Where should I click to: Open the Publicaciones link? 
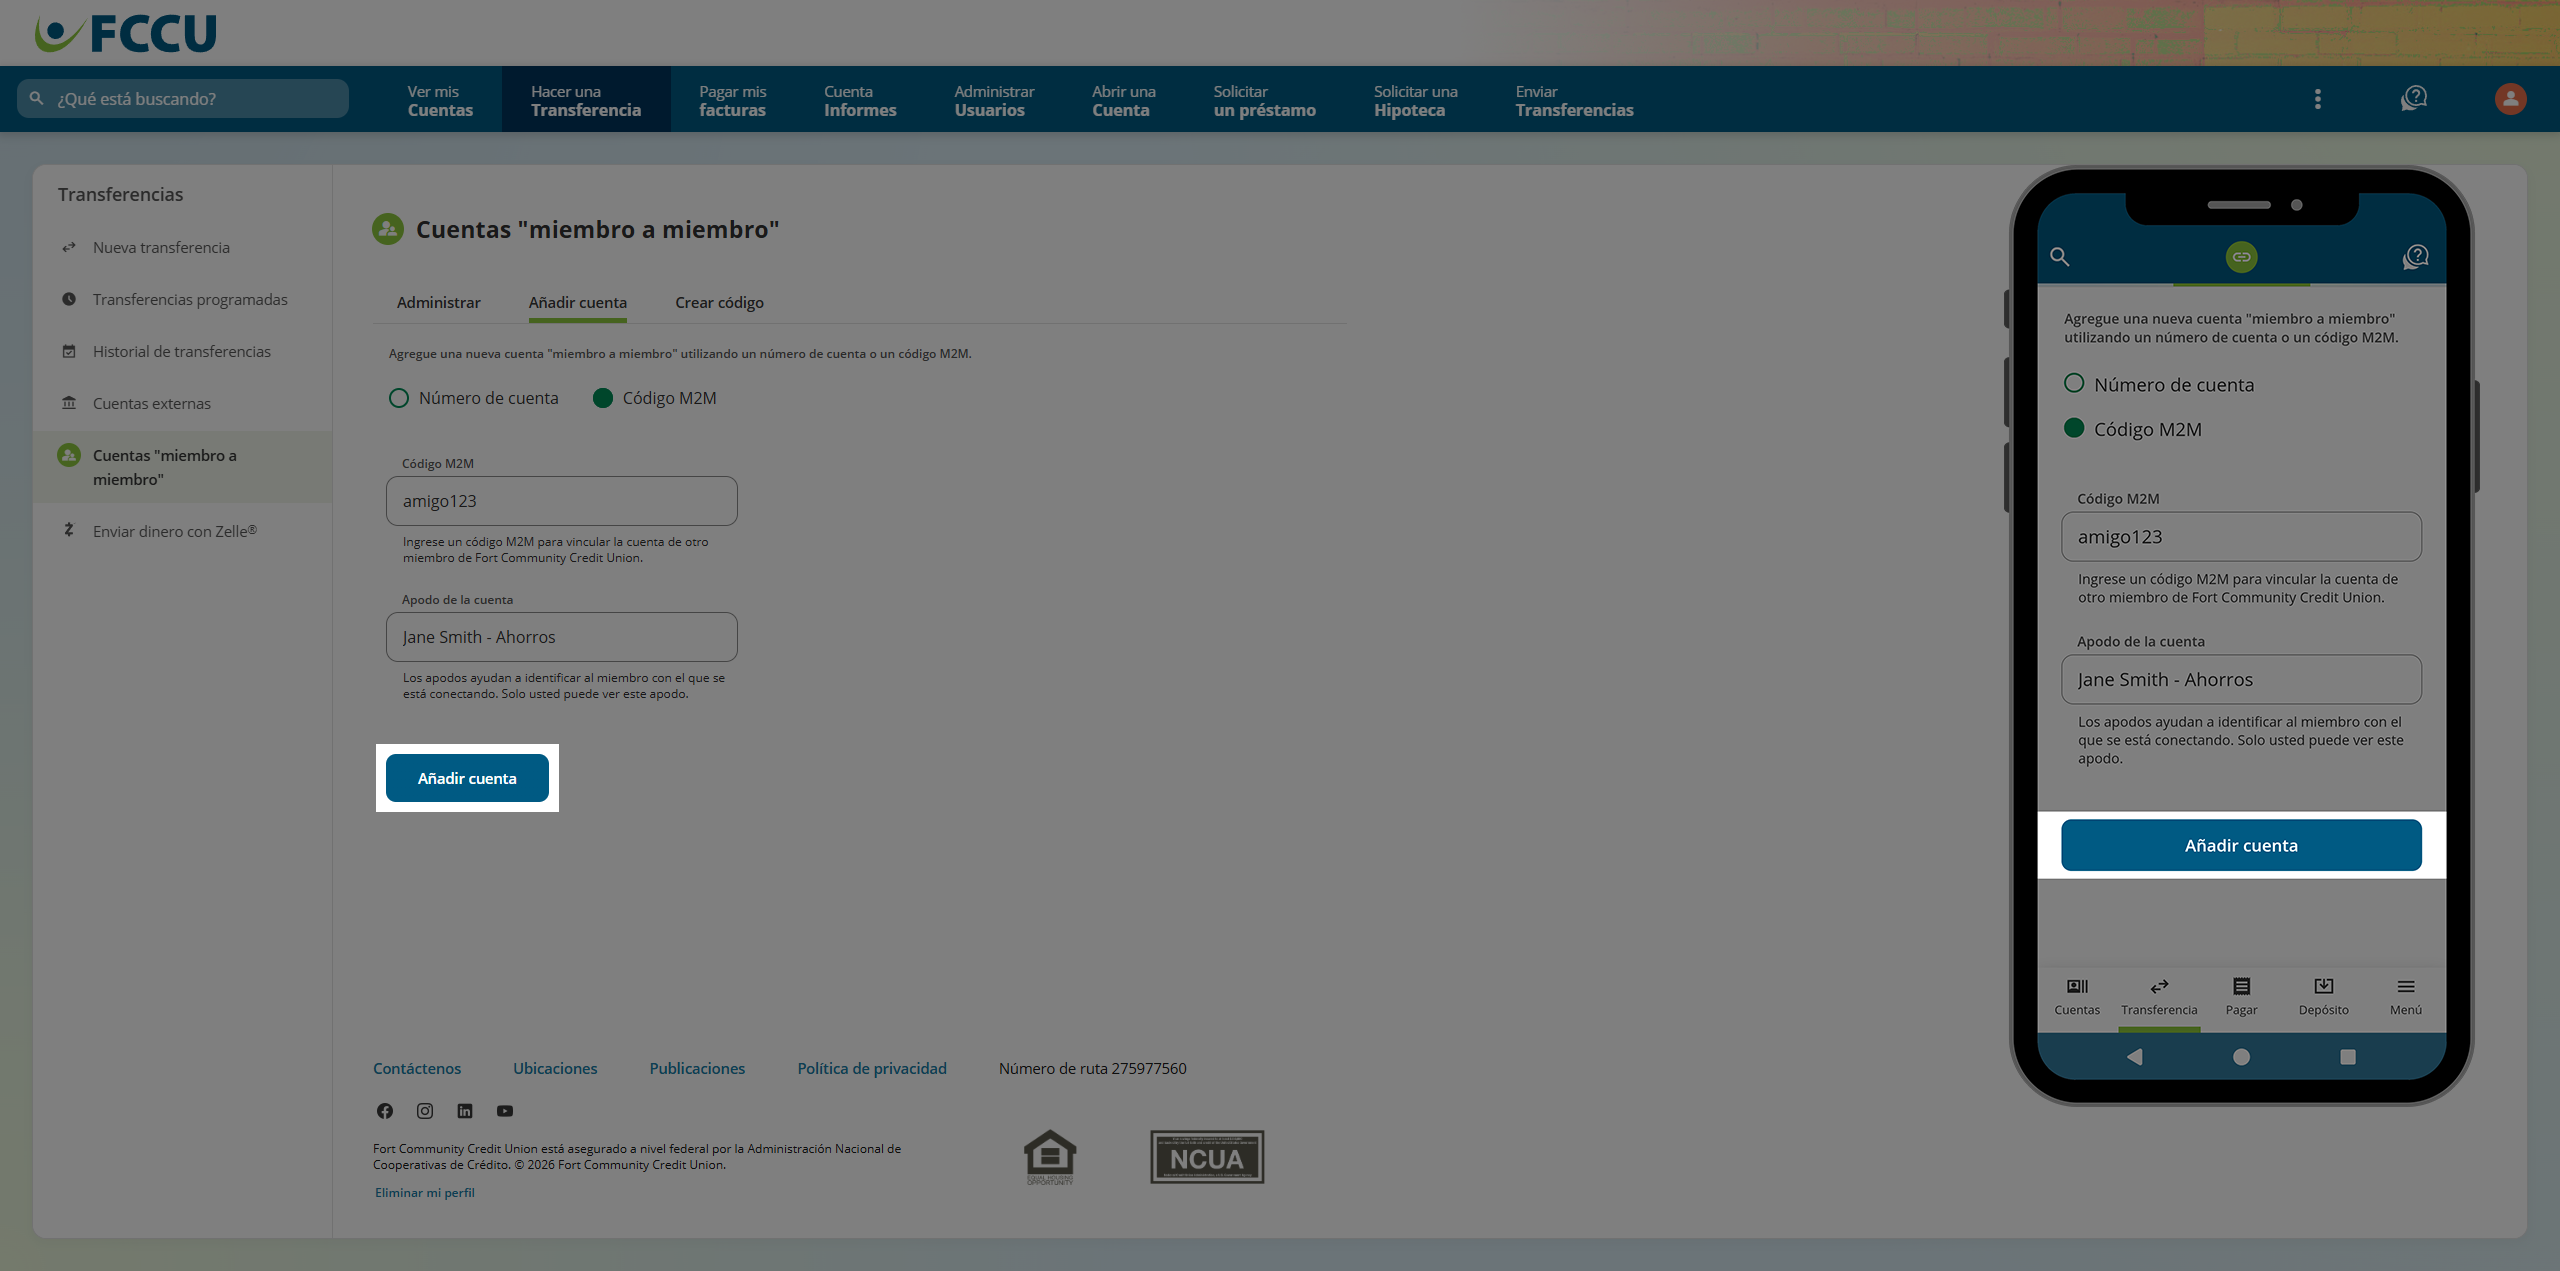[697, 1068]
